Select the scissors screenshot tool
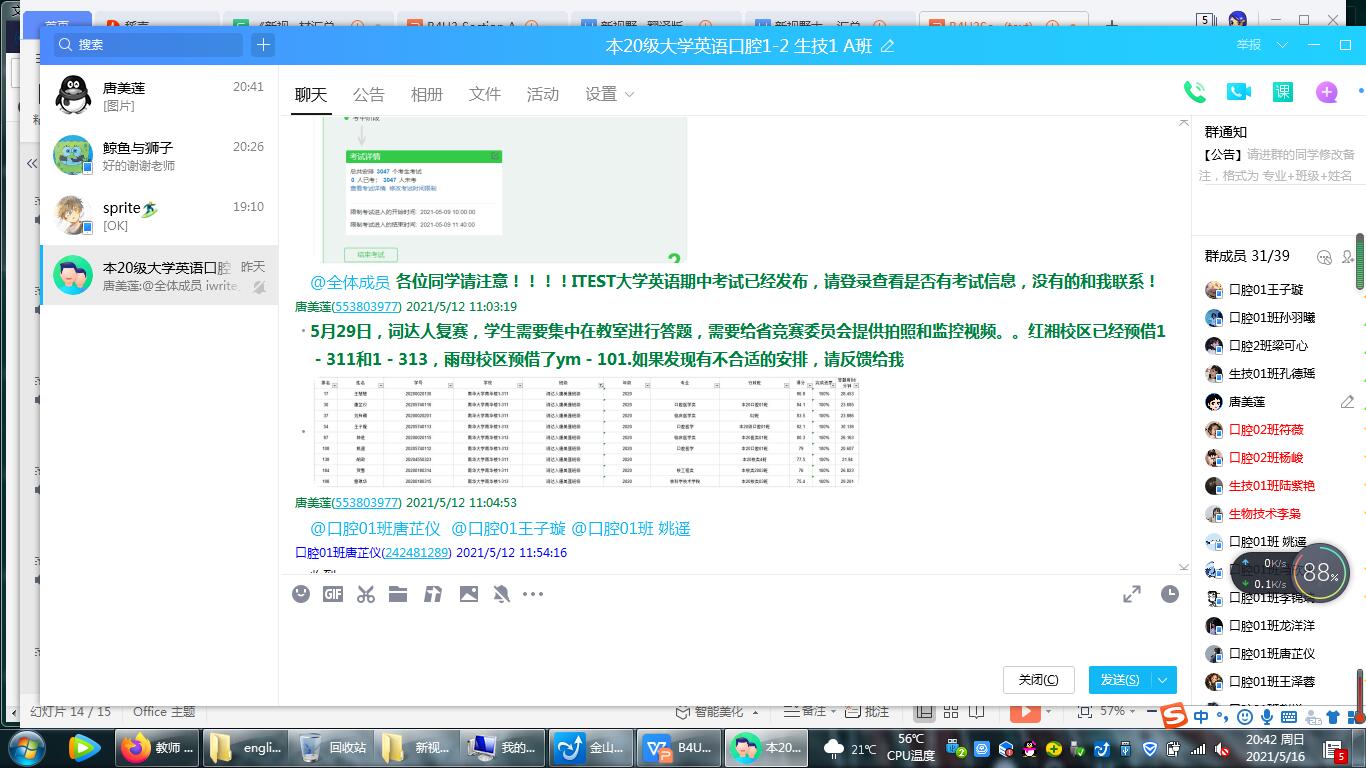Screen dimensions: 1366x768 366,594
